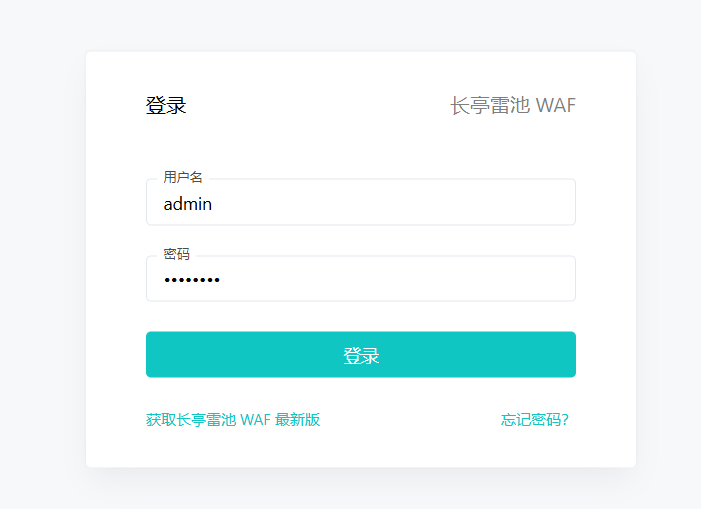The width and height of the screenshot is (701, 509).
Task: Click the 用户名 field label
Action: (183, 177)
